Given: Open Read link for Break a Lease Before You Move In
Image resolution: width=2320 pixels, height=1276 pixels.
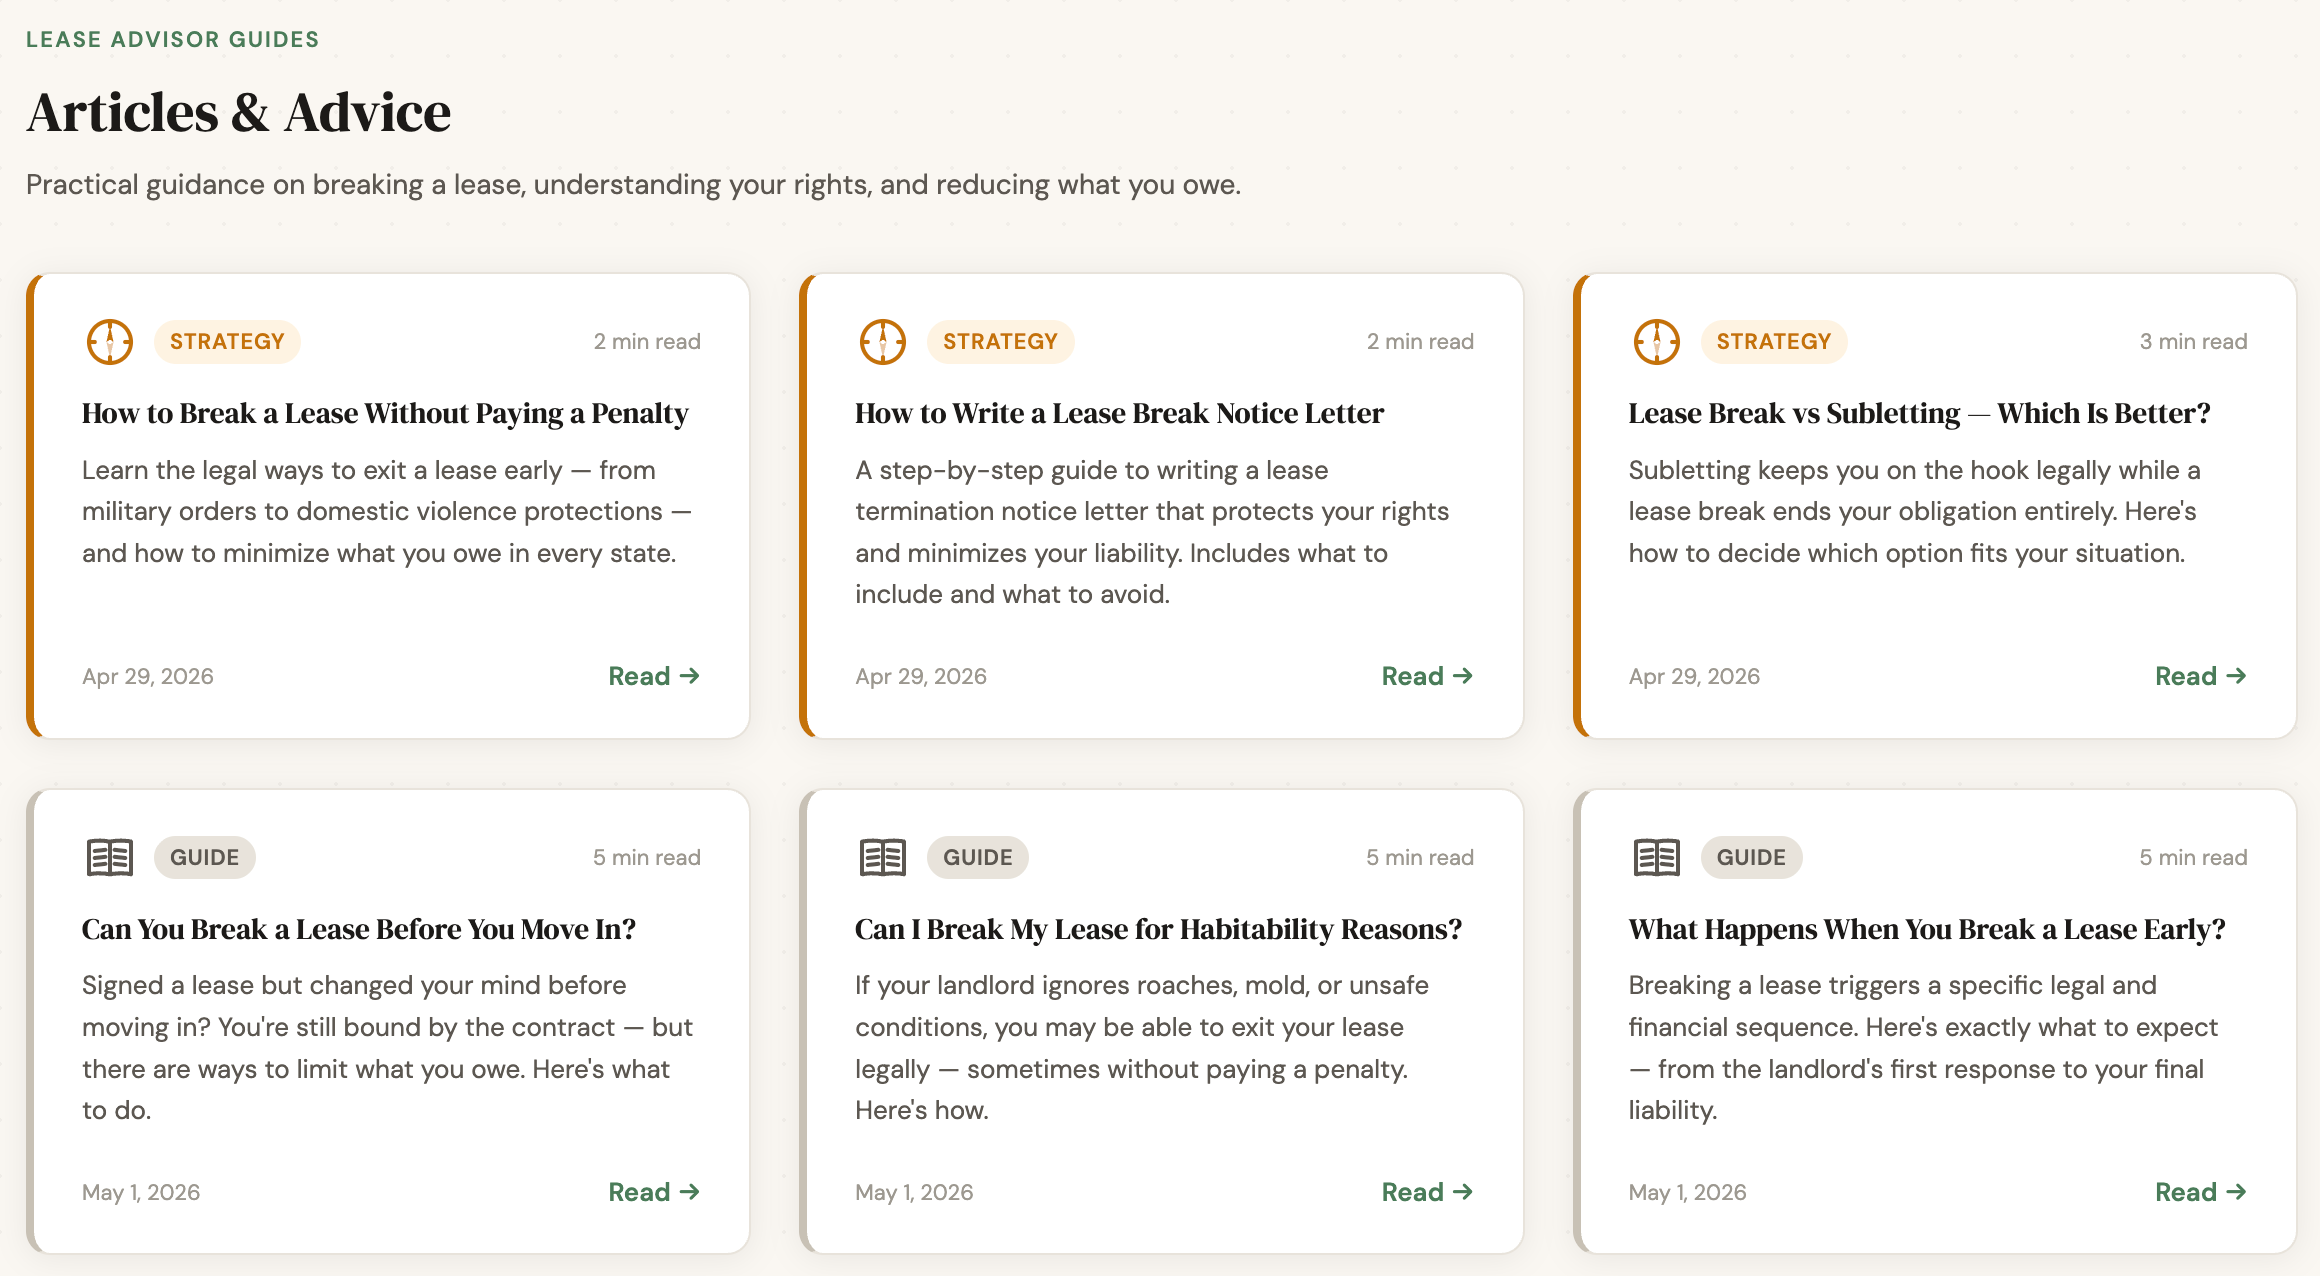Looking at the screenshot, I should point(654,1192).
